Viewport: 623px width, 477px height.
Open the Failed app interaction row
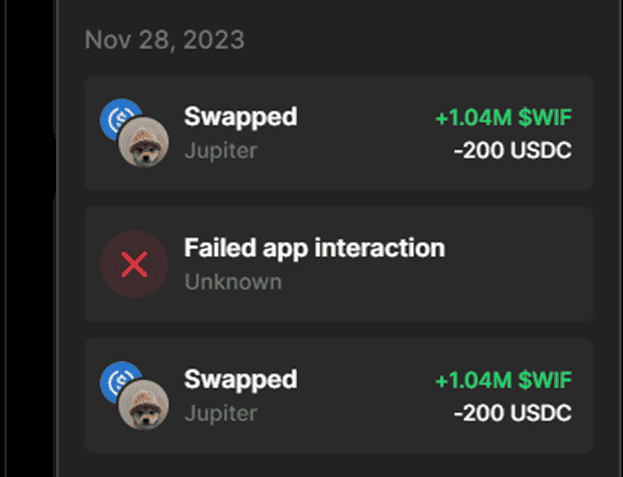click(338, 265)
